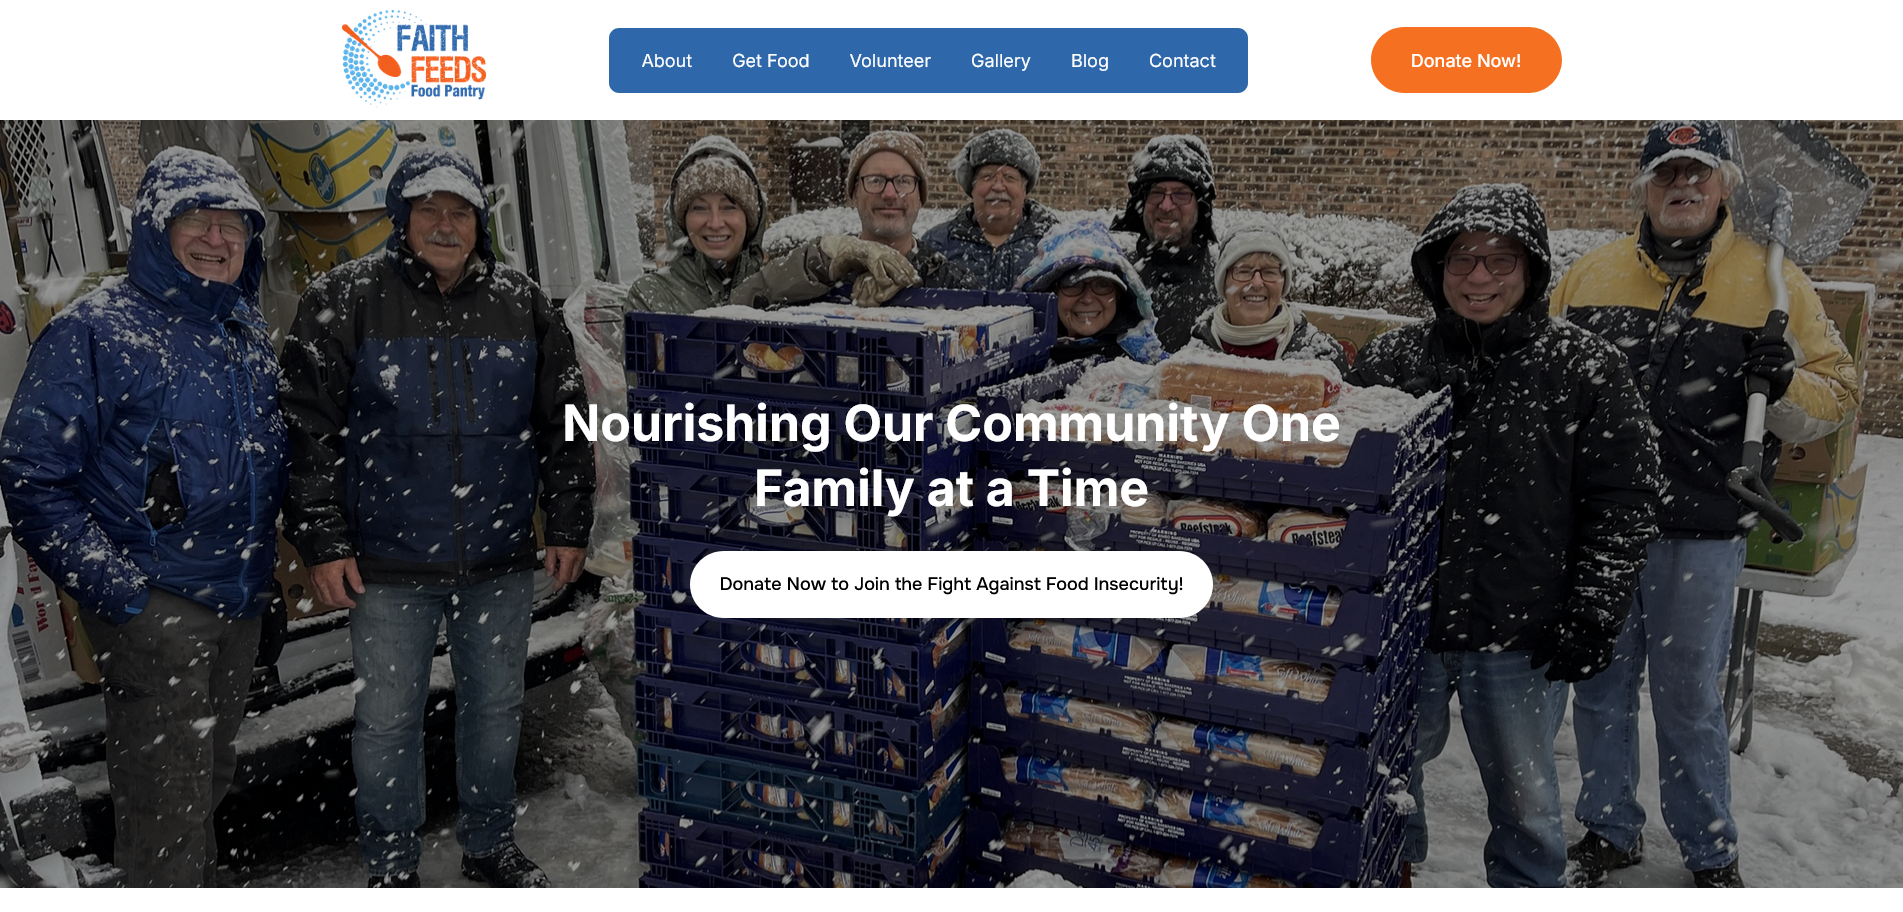The height and width of the screenshot is (912, 1903).
Task: Visit the Blog page
Action: [1089, 61]
